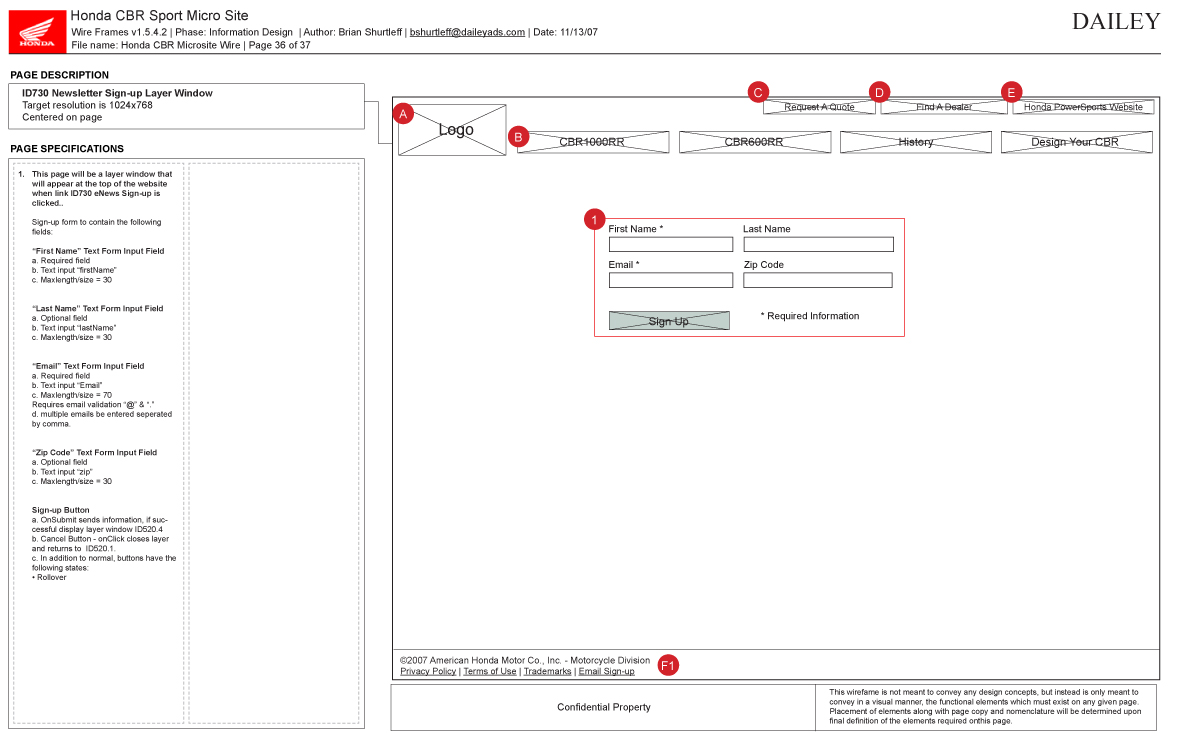
Task: Open Honda PowerSports Website link
Action: [x=1083, y=107]
